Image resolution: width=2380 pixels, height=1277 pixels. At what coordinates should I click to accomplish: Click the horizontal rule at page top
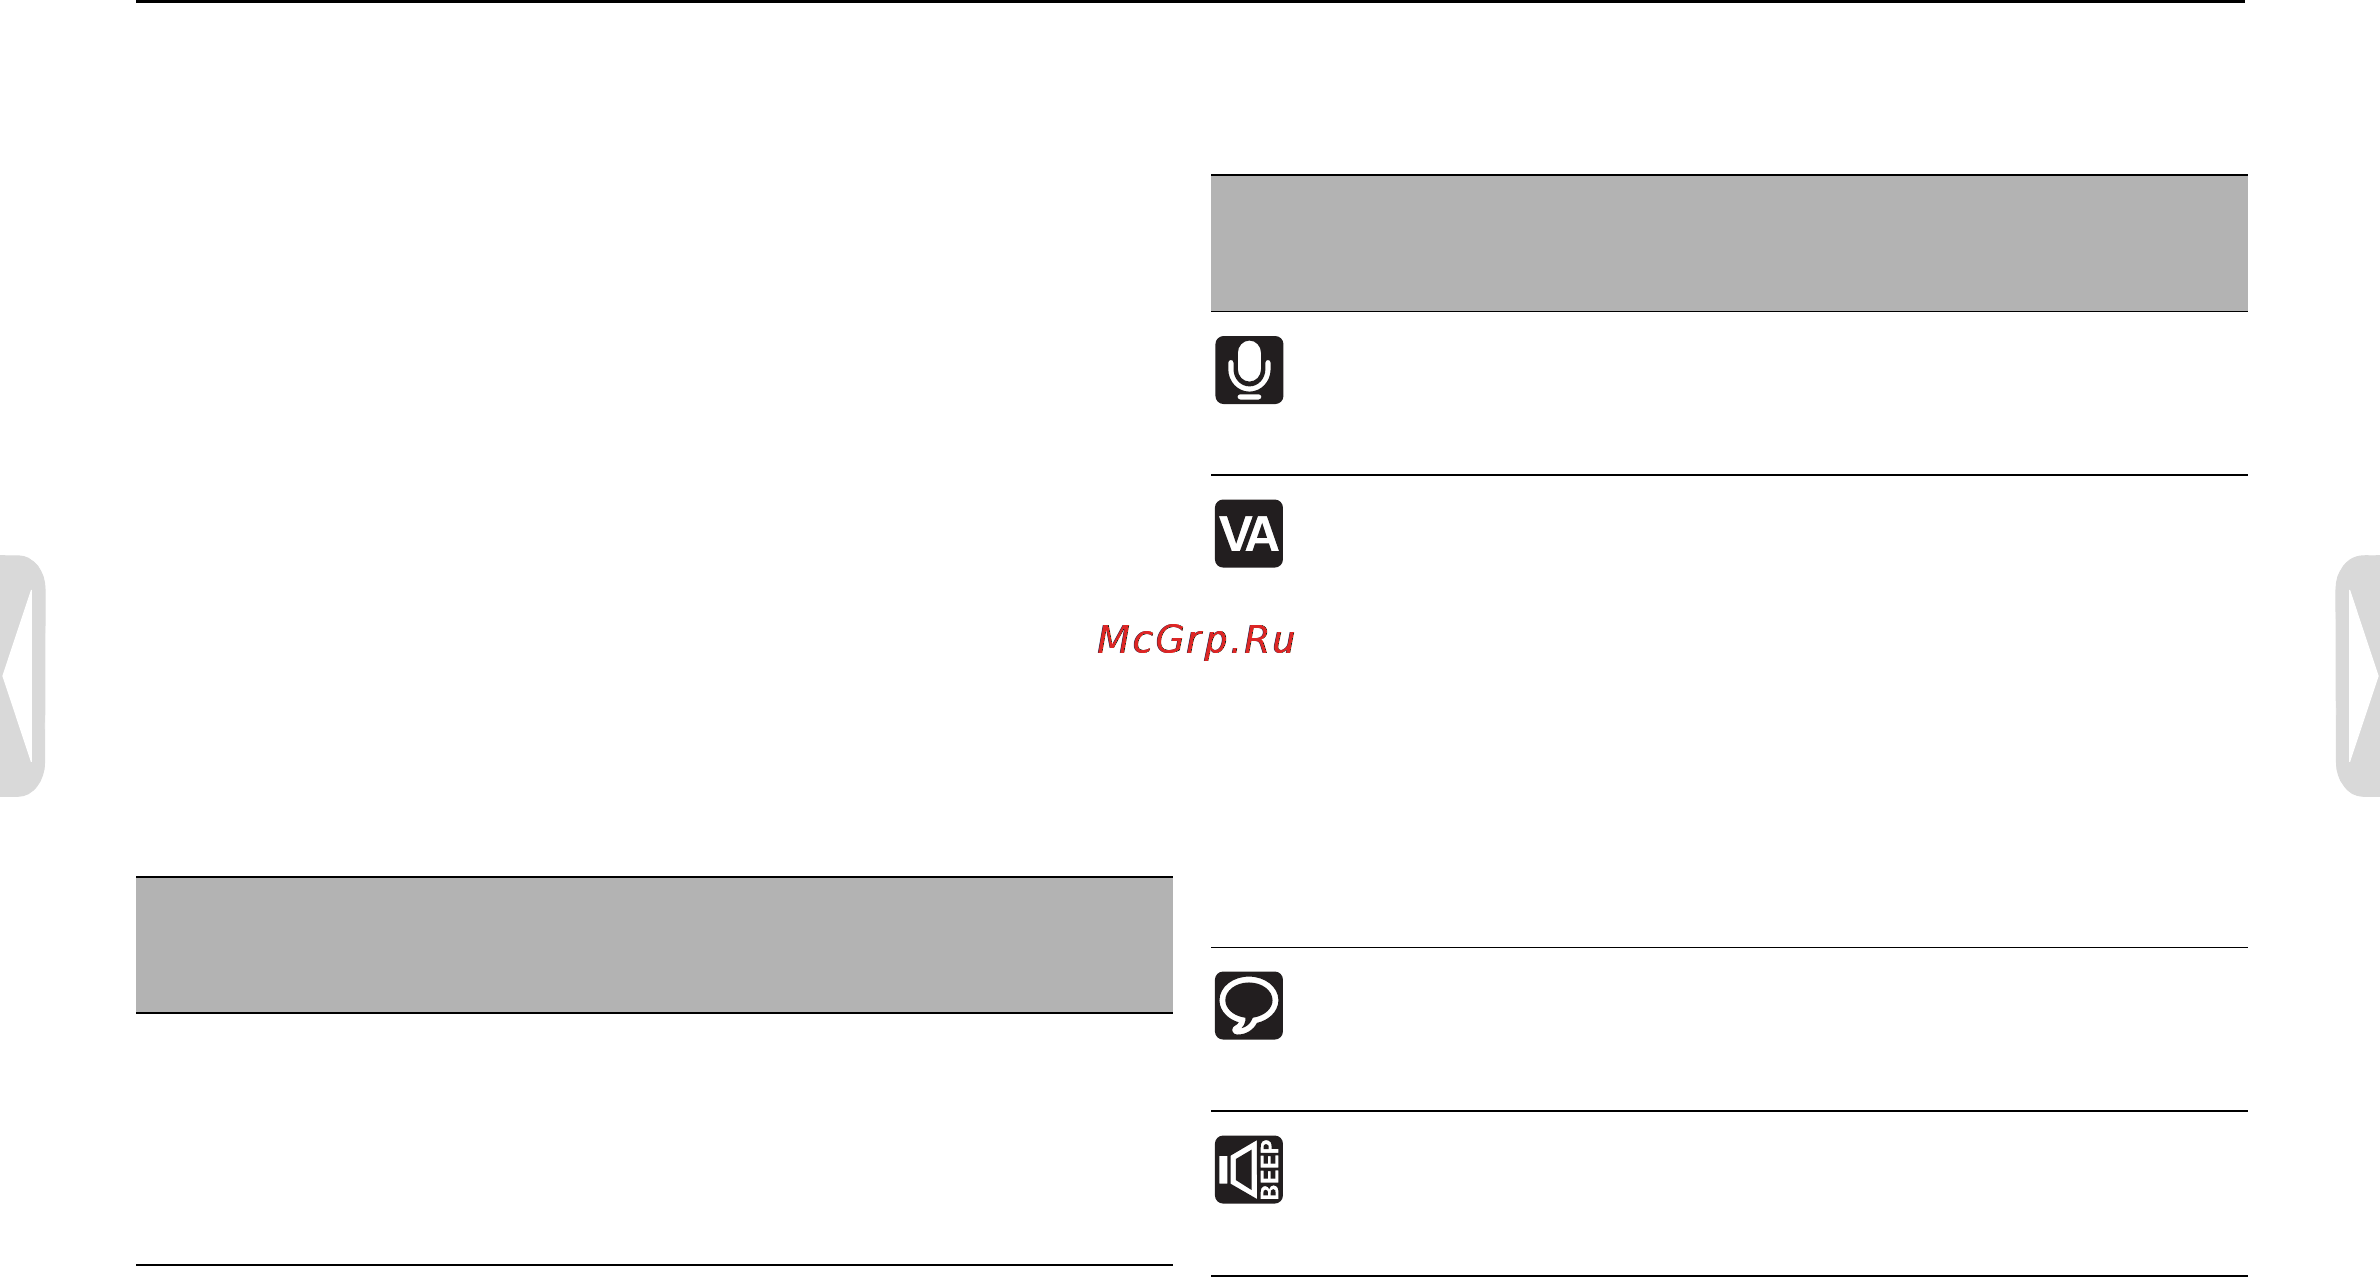pyautogui.click(x=1190, y=2)
